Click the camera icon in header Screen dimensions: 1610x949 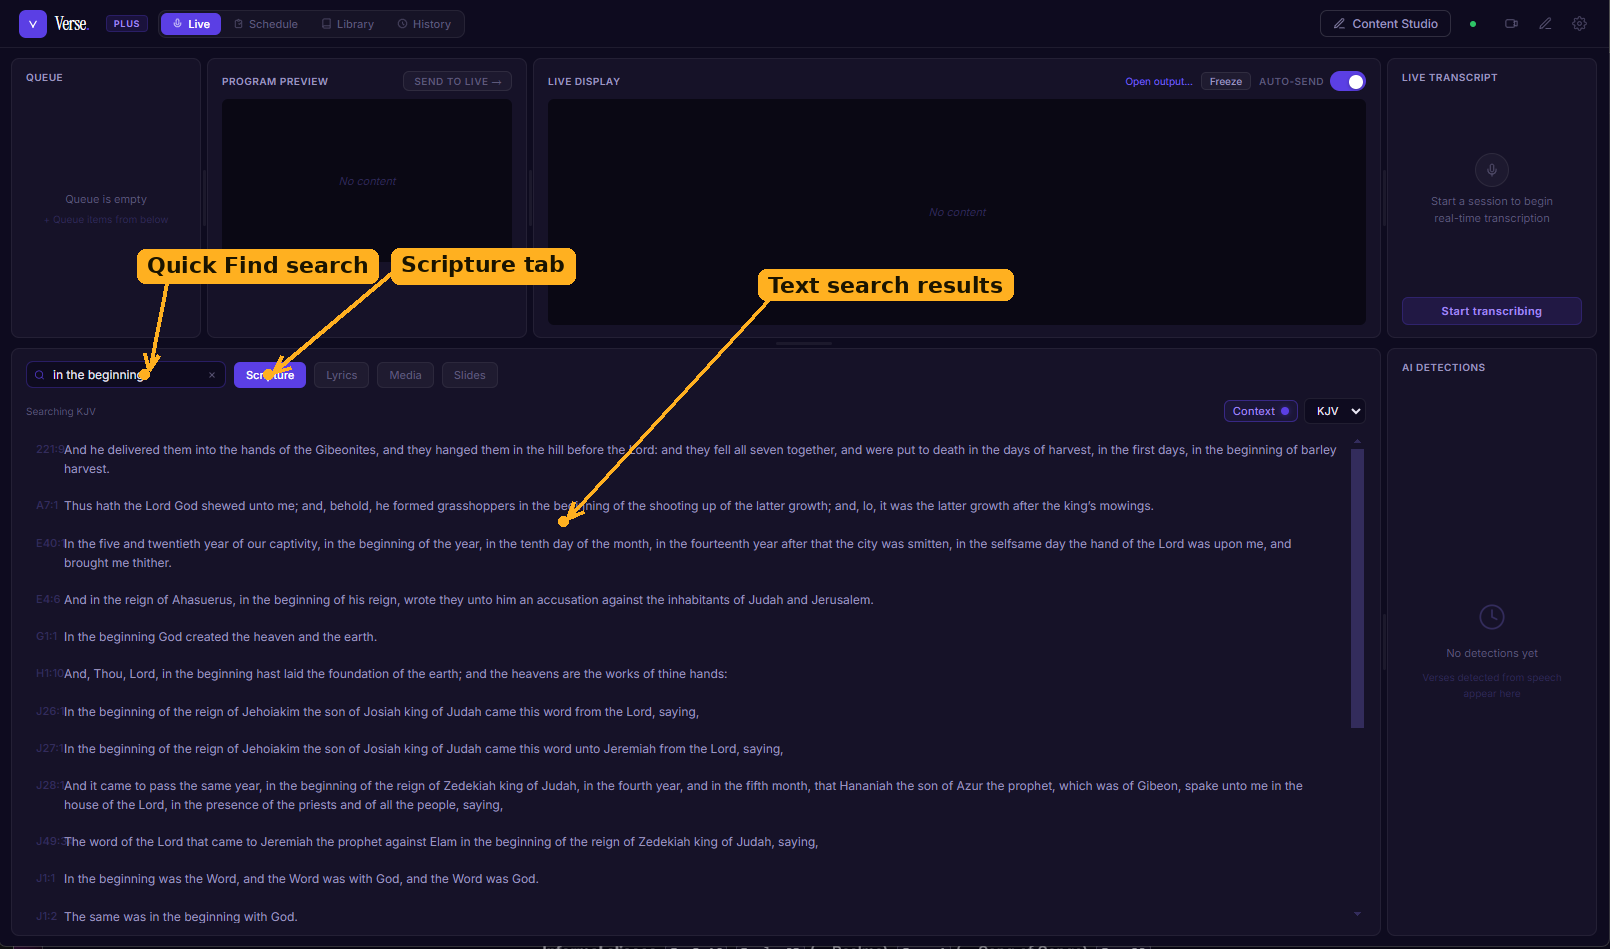point(1511,24)
